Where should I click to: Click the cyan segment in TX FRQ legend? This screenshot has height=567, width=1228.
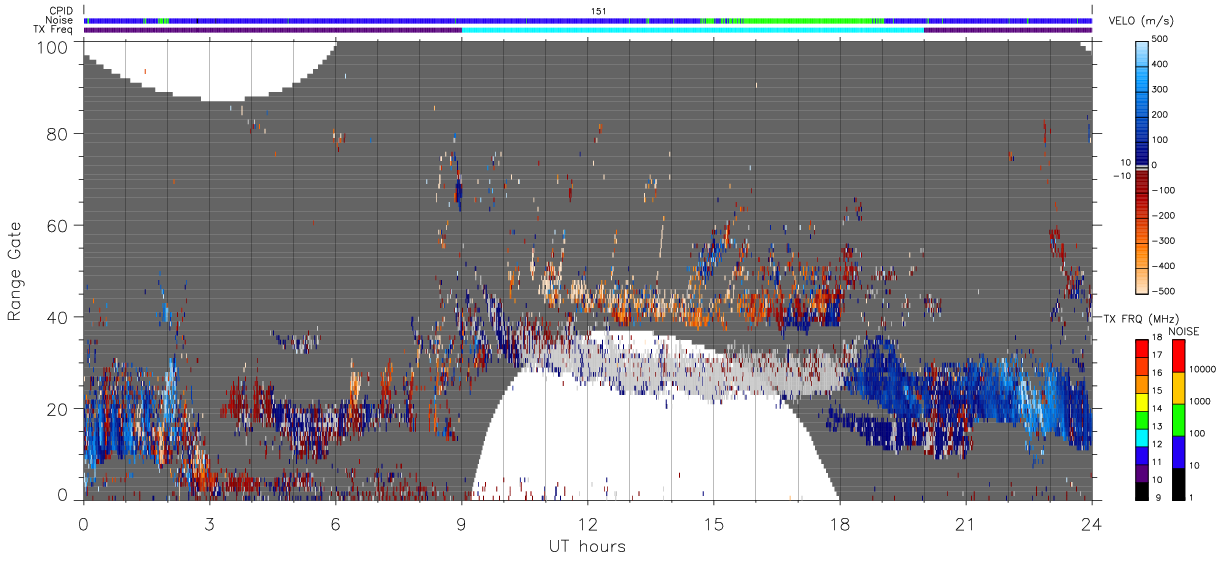tap(1141, 436)
